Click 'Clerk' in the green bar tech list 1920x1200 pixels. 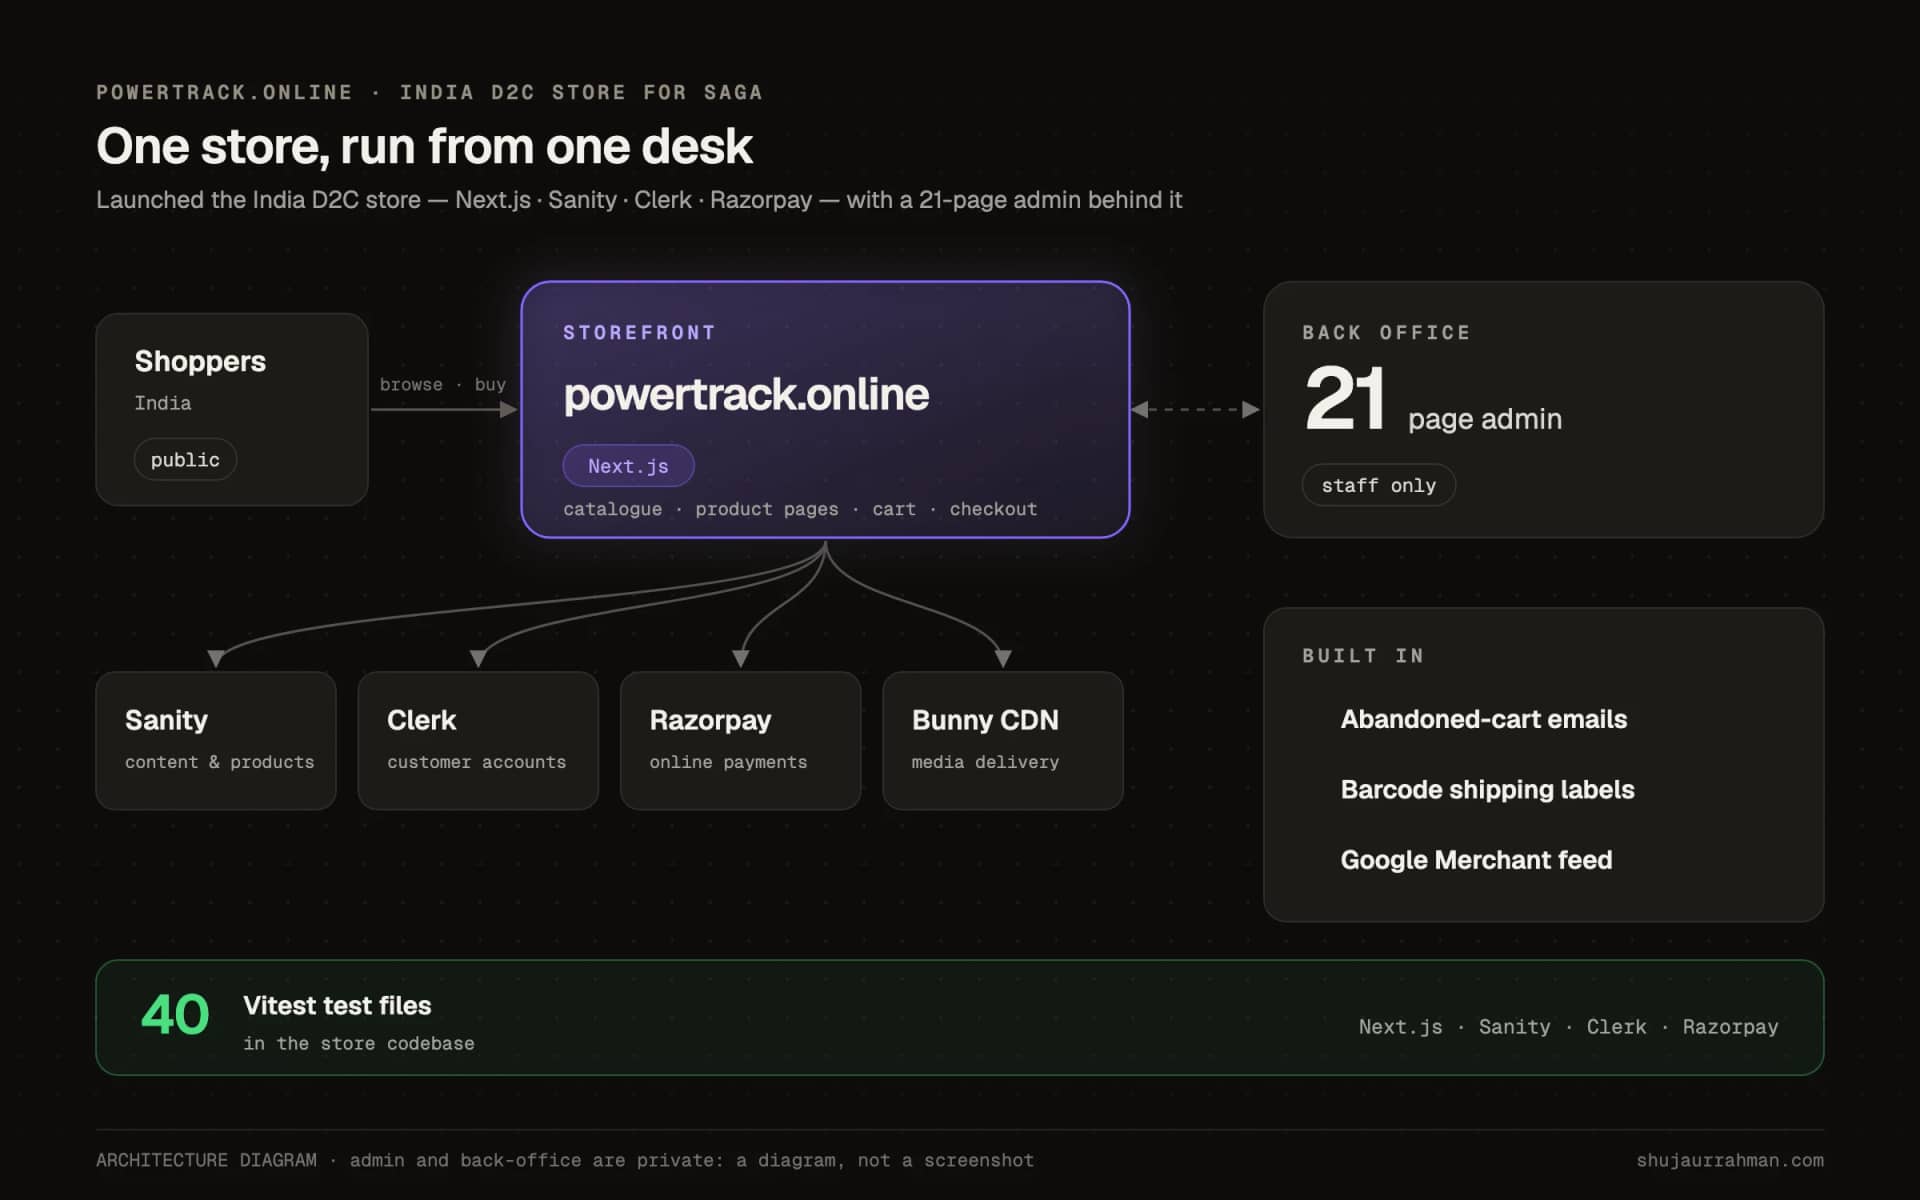point(1616,1027)
